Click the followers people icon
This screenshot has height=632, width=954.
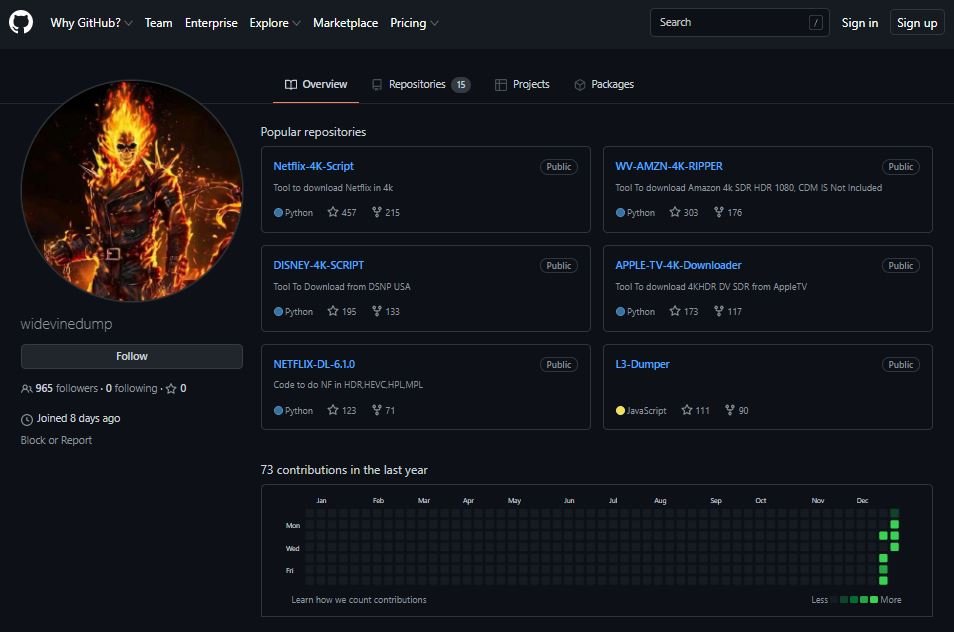click(x=26, y=388)
